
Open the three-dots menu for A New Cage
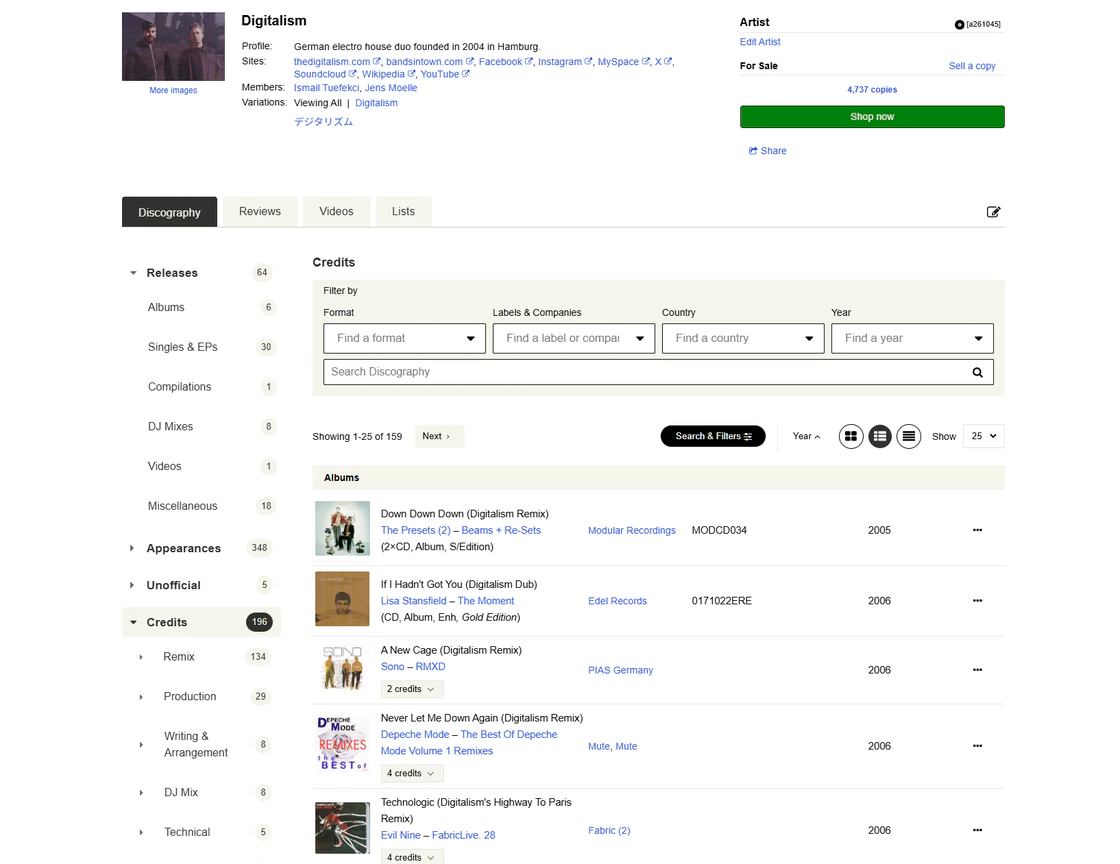pyautogui.click(x=977, y=670)
